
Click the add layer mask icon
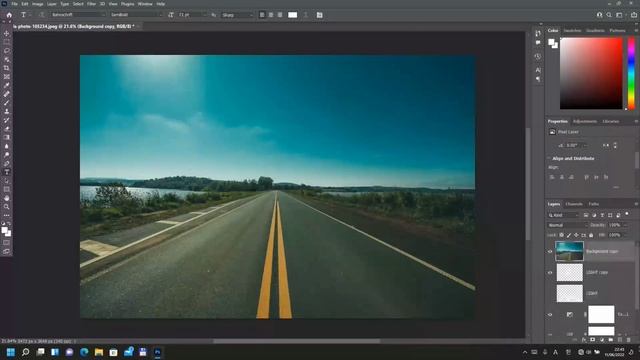593,340
